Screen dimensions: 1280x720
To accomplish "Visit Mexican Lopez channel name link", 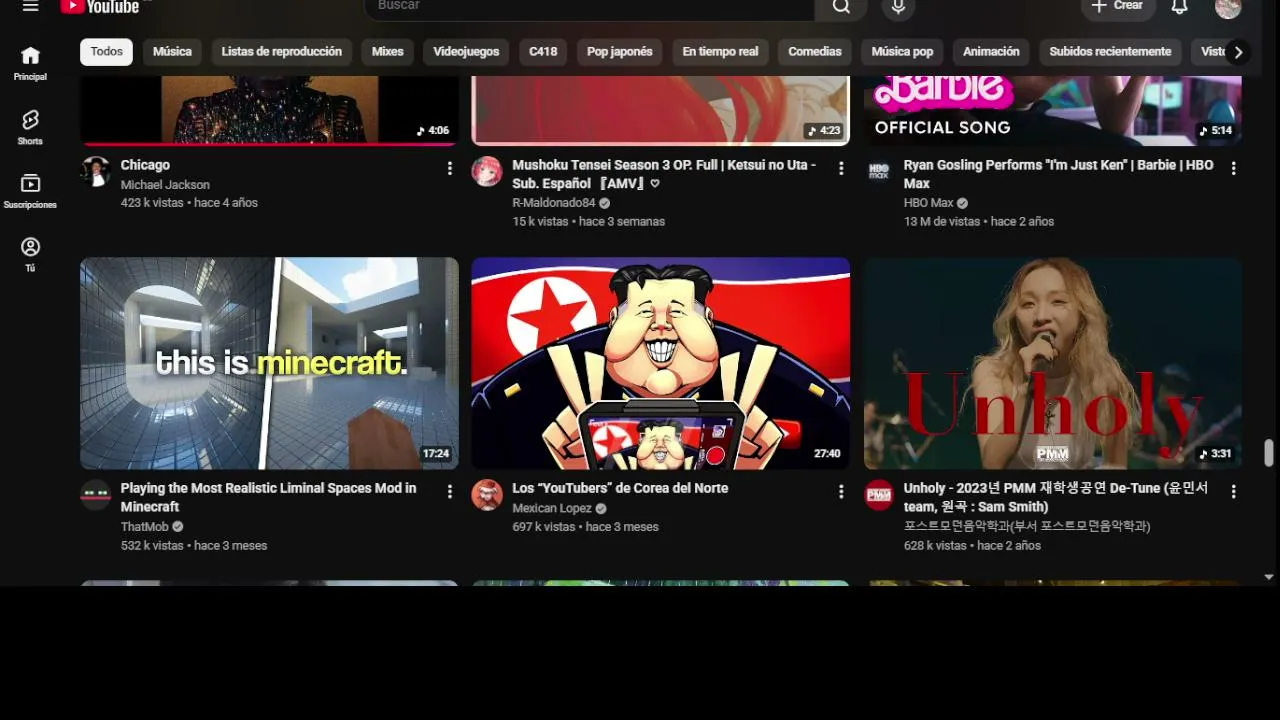I will [552, 508].
